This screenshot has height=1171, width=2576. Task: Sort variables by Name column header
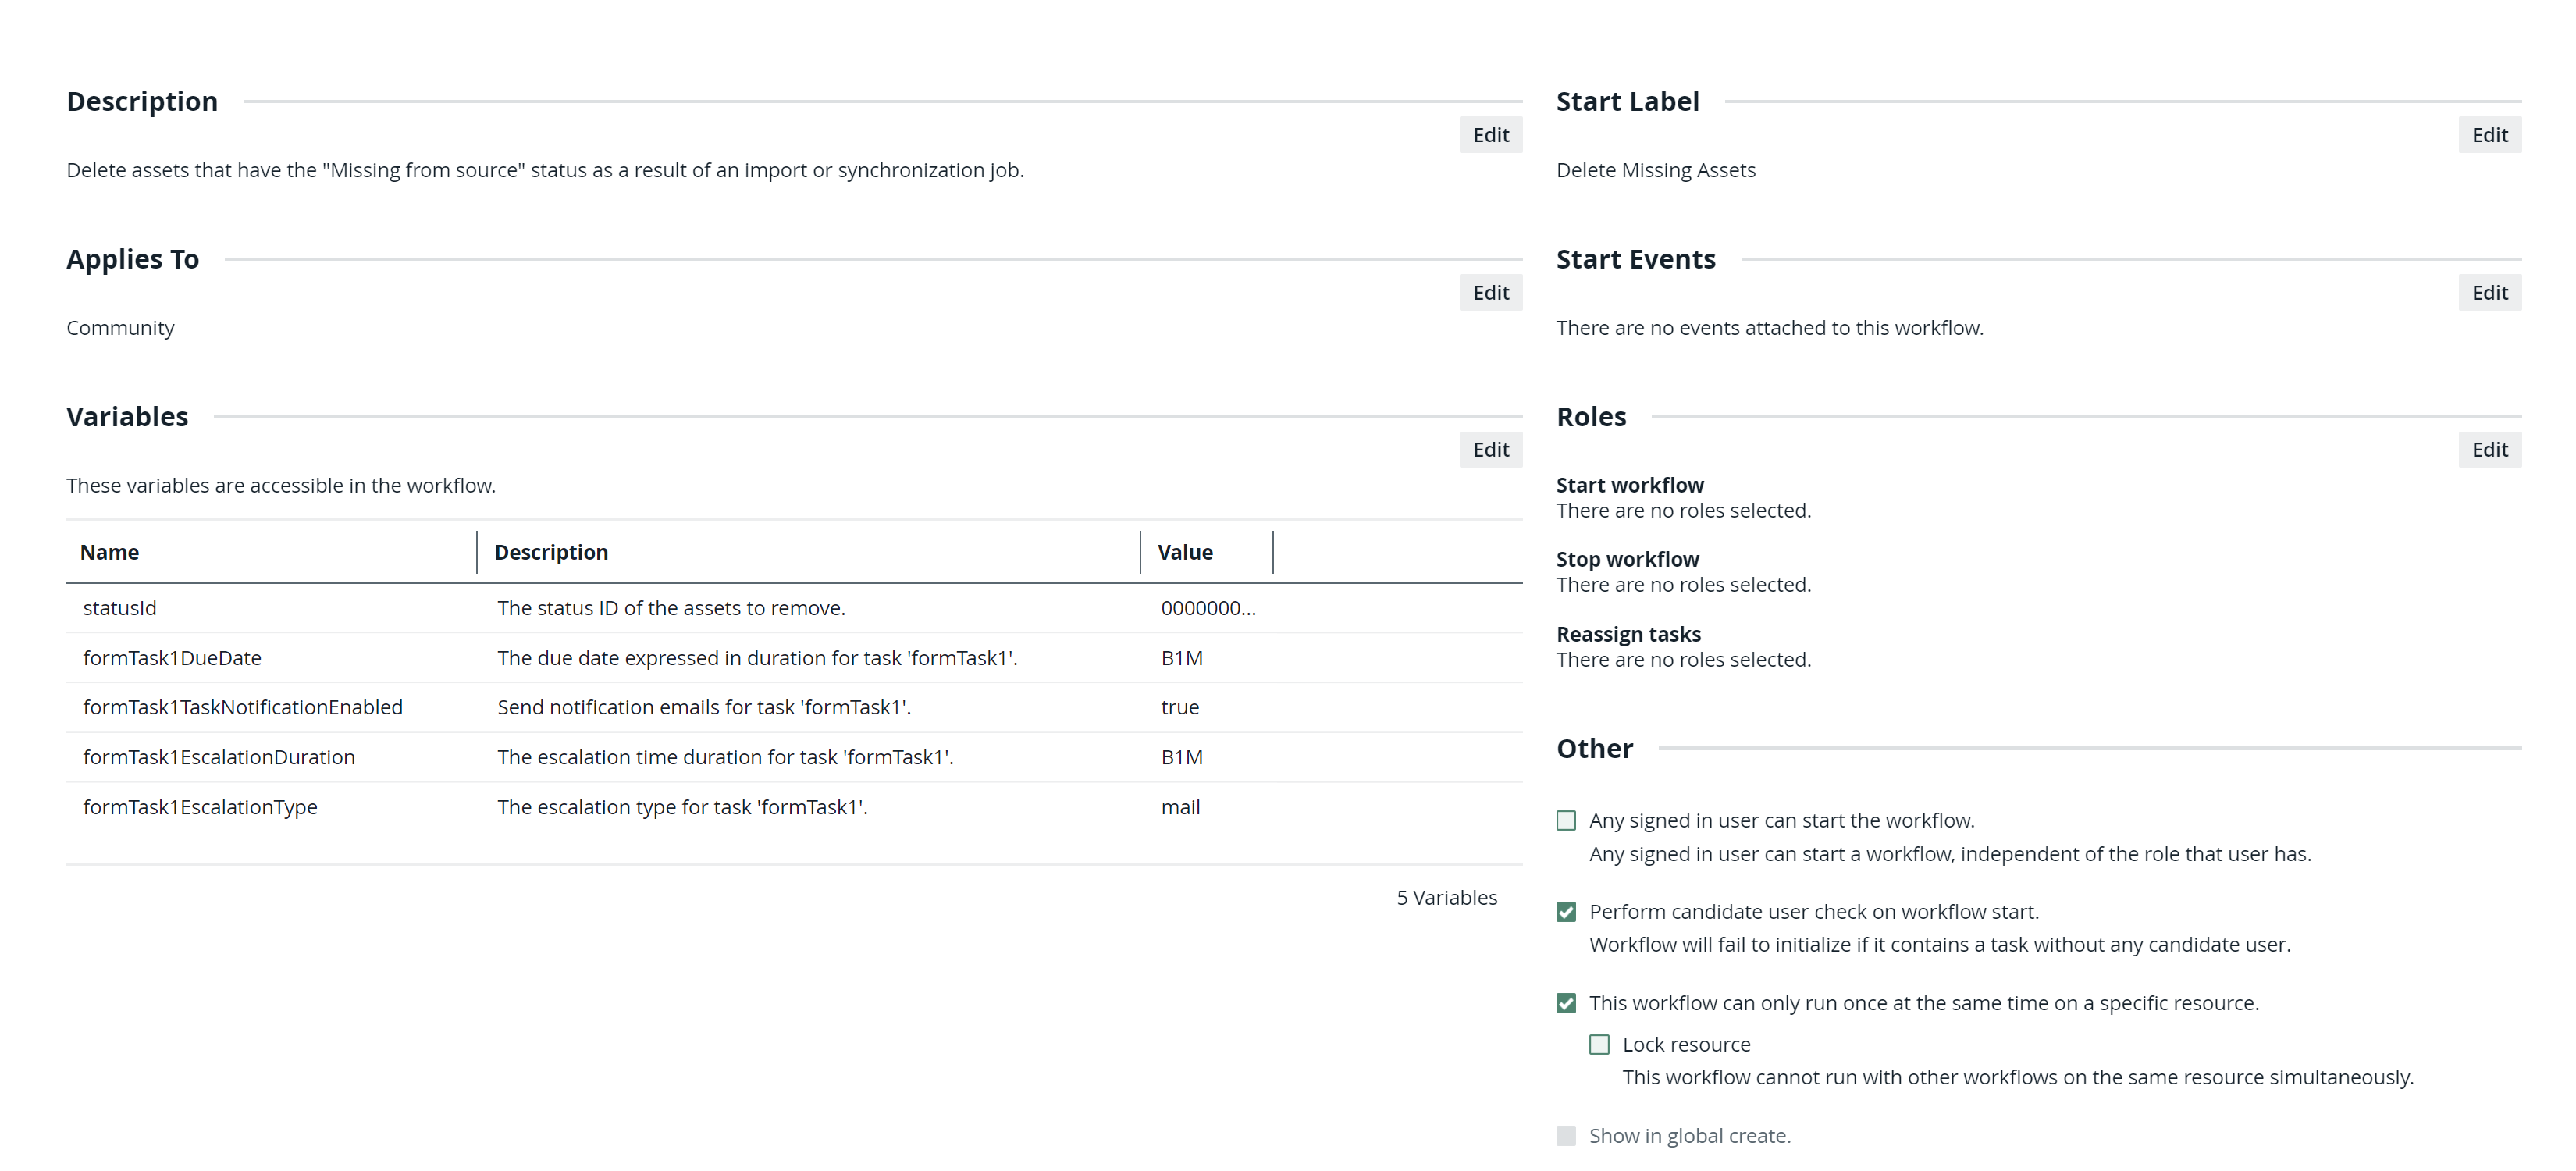pyautogui.click(x=109, y=553)
